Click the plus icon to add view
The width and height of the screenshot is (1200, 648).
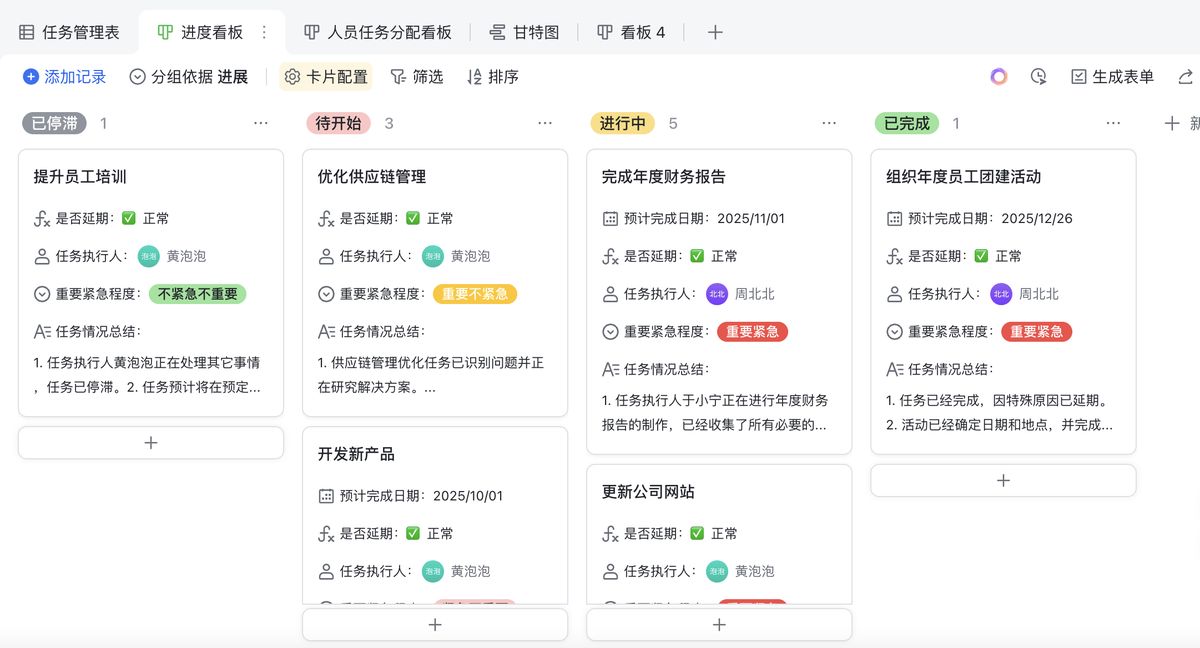pos(715,32)
